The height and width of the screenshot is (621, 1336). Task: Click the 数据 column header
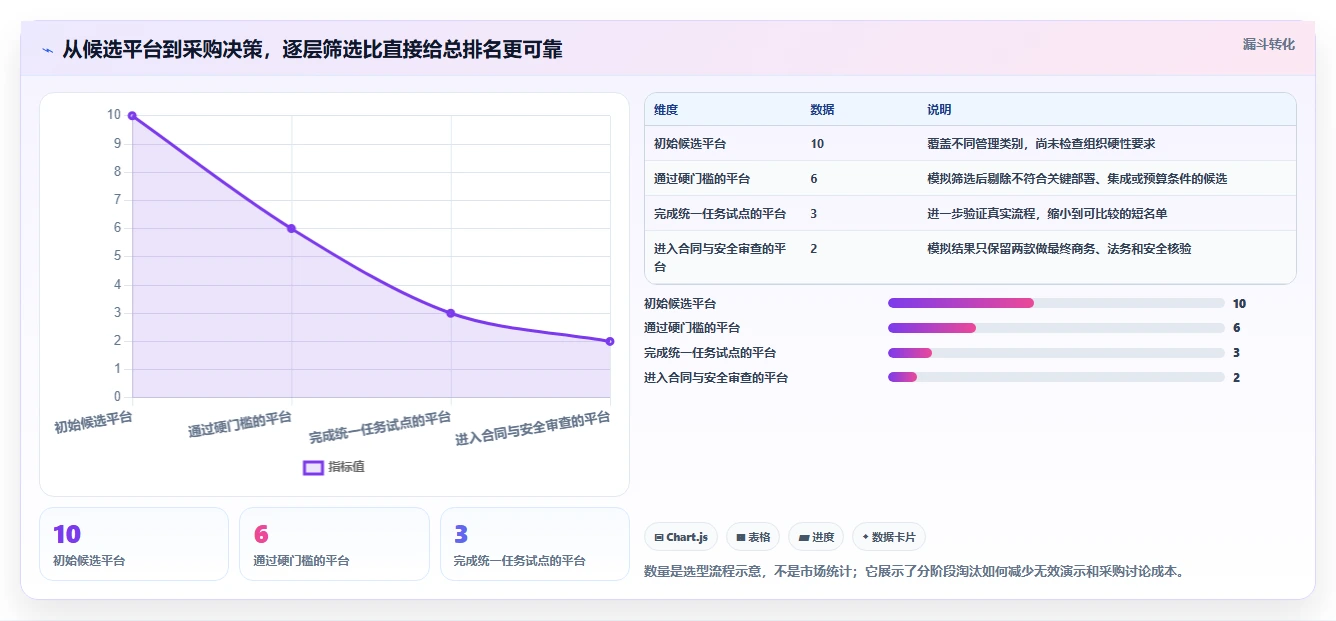click(x=822, y=110)
